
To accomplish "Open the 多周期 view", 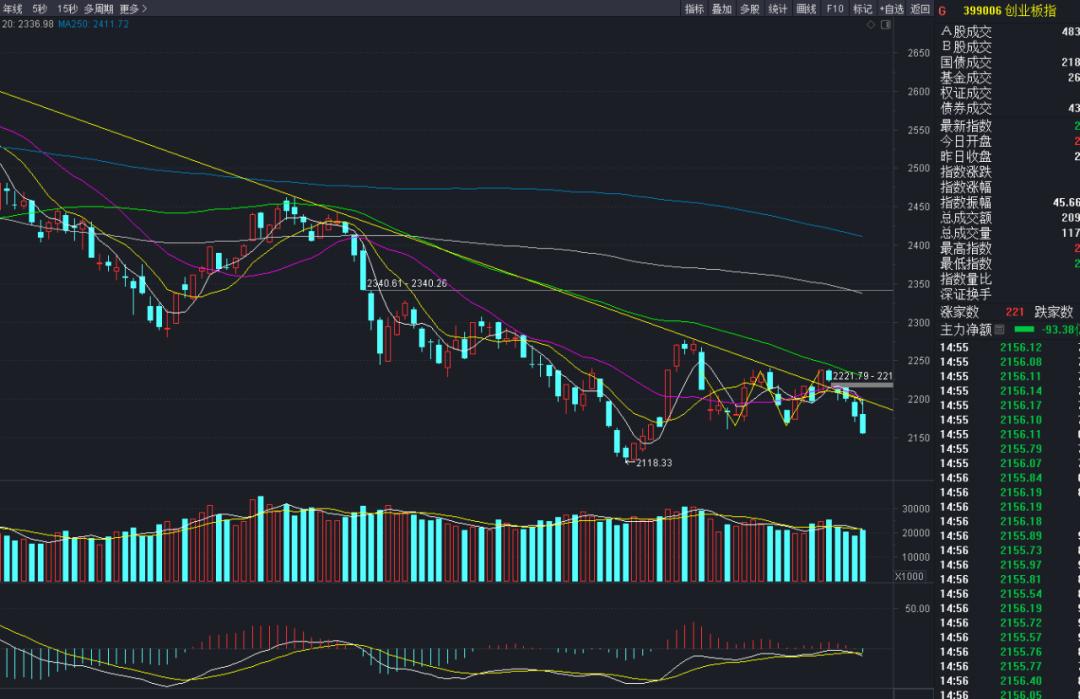I will pos(98,9).
